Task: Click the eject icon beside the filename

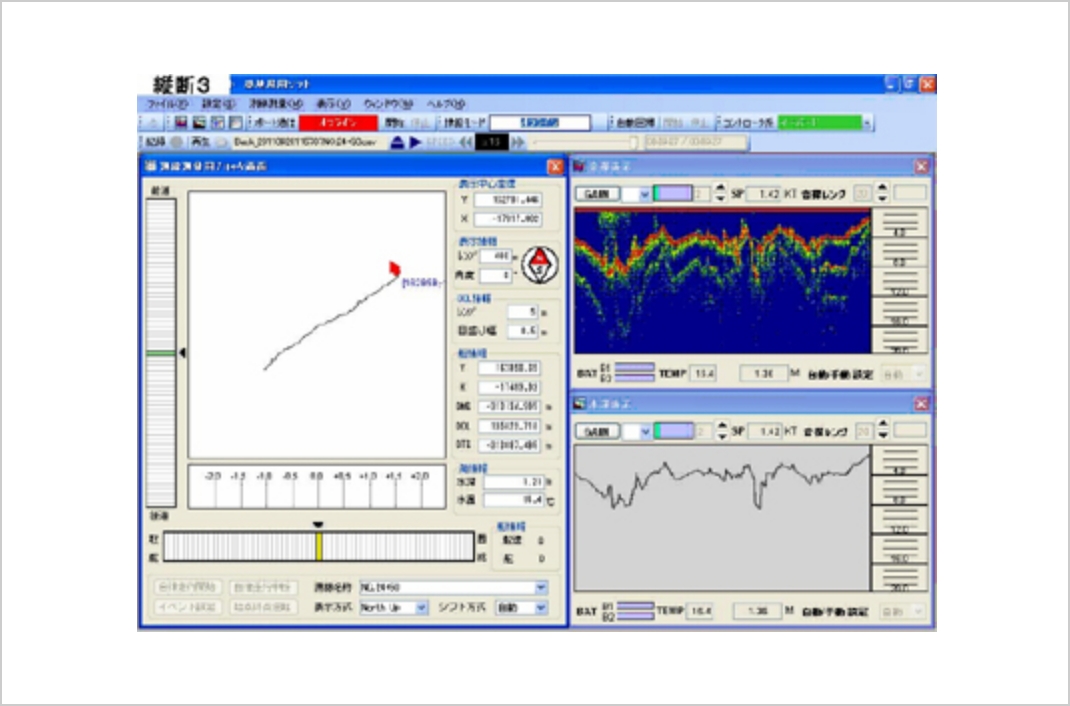Action: pos(396,142)
